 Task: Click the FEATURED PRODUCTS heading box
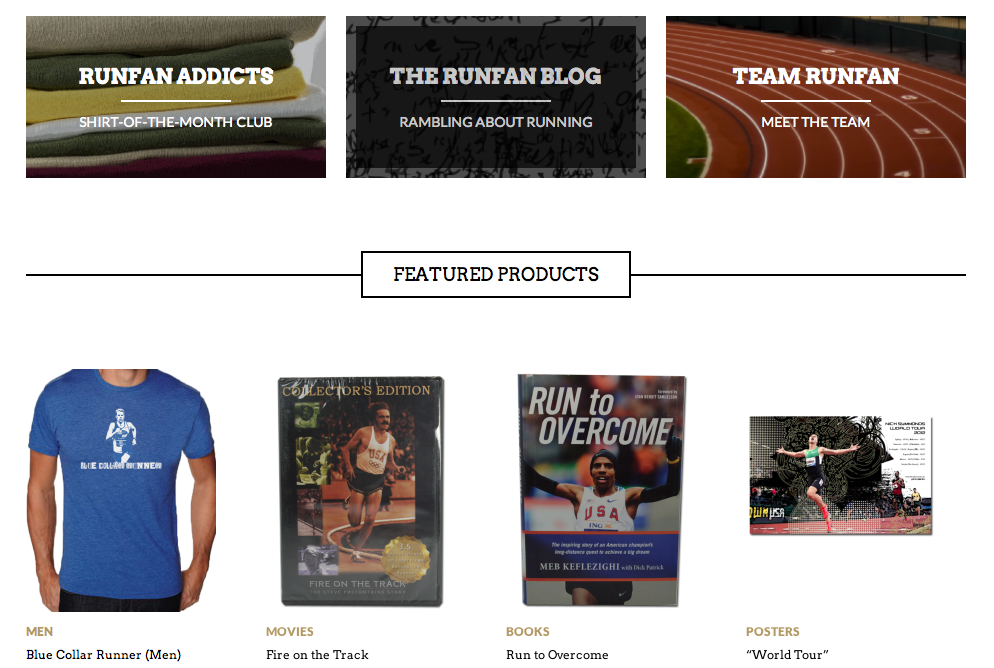pos(496,274)
